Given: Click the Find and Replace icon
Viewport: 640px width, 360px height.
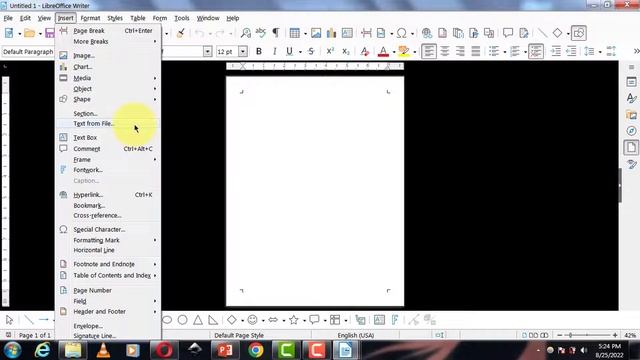Looking at the screenshot, I should point(245,33).
